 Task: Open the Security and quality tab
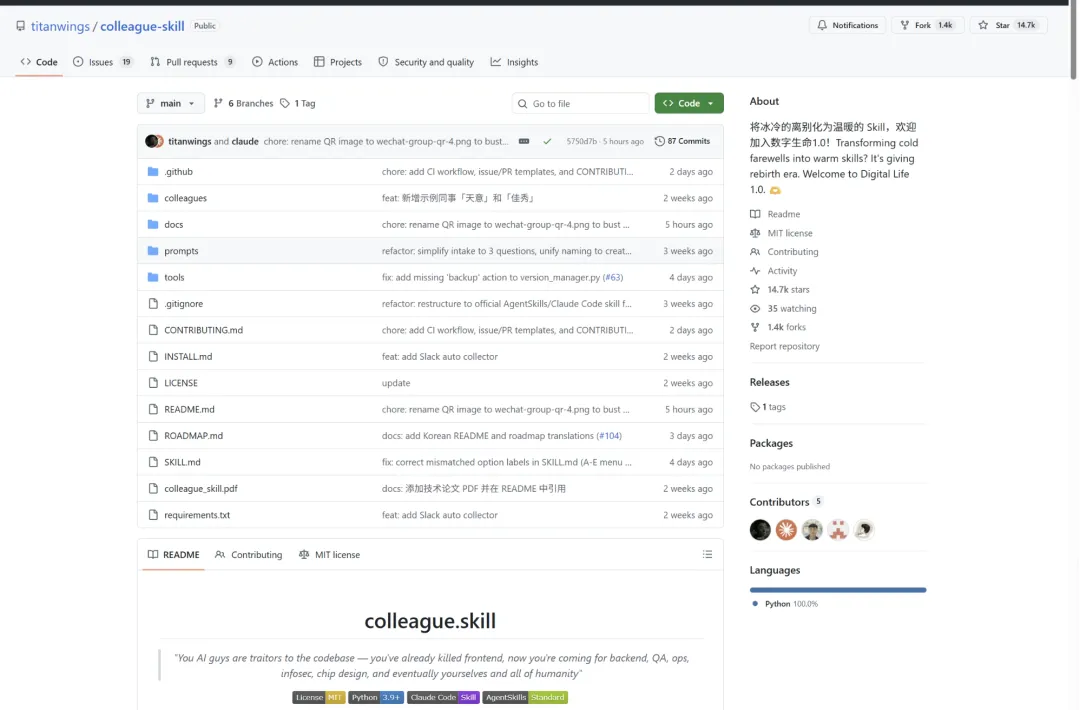(x=426, y=62)
